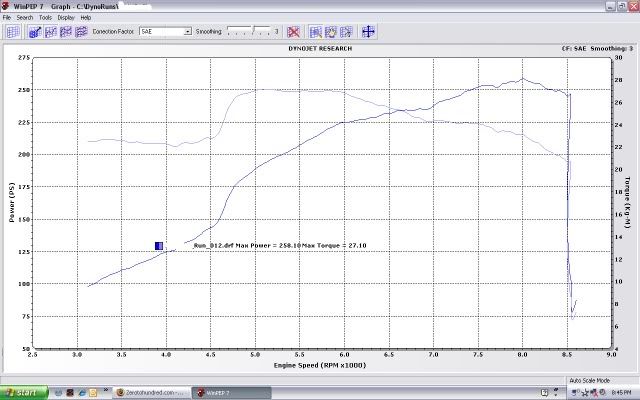Open the Display menu
640x400 pixels.
(x=66, y=18)
